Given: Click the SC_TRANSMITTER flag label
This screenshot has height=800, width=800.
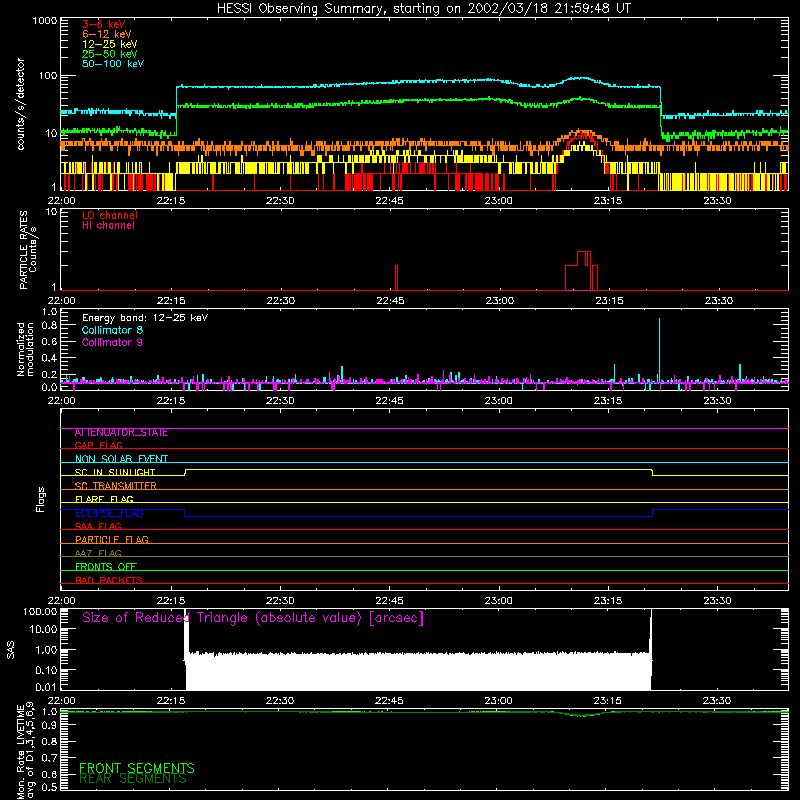Looking at the screenshot, I should [116, 486].
